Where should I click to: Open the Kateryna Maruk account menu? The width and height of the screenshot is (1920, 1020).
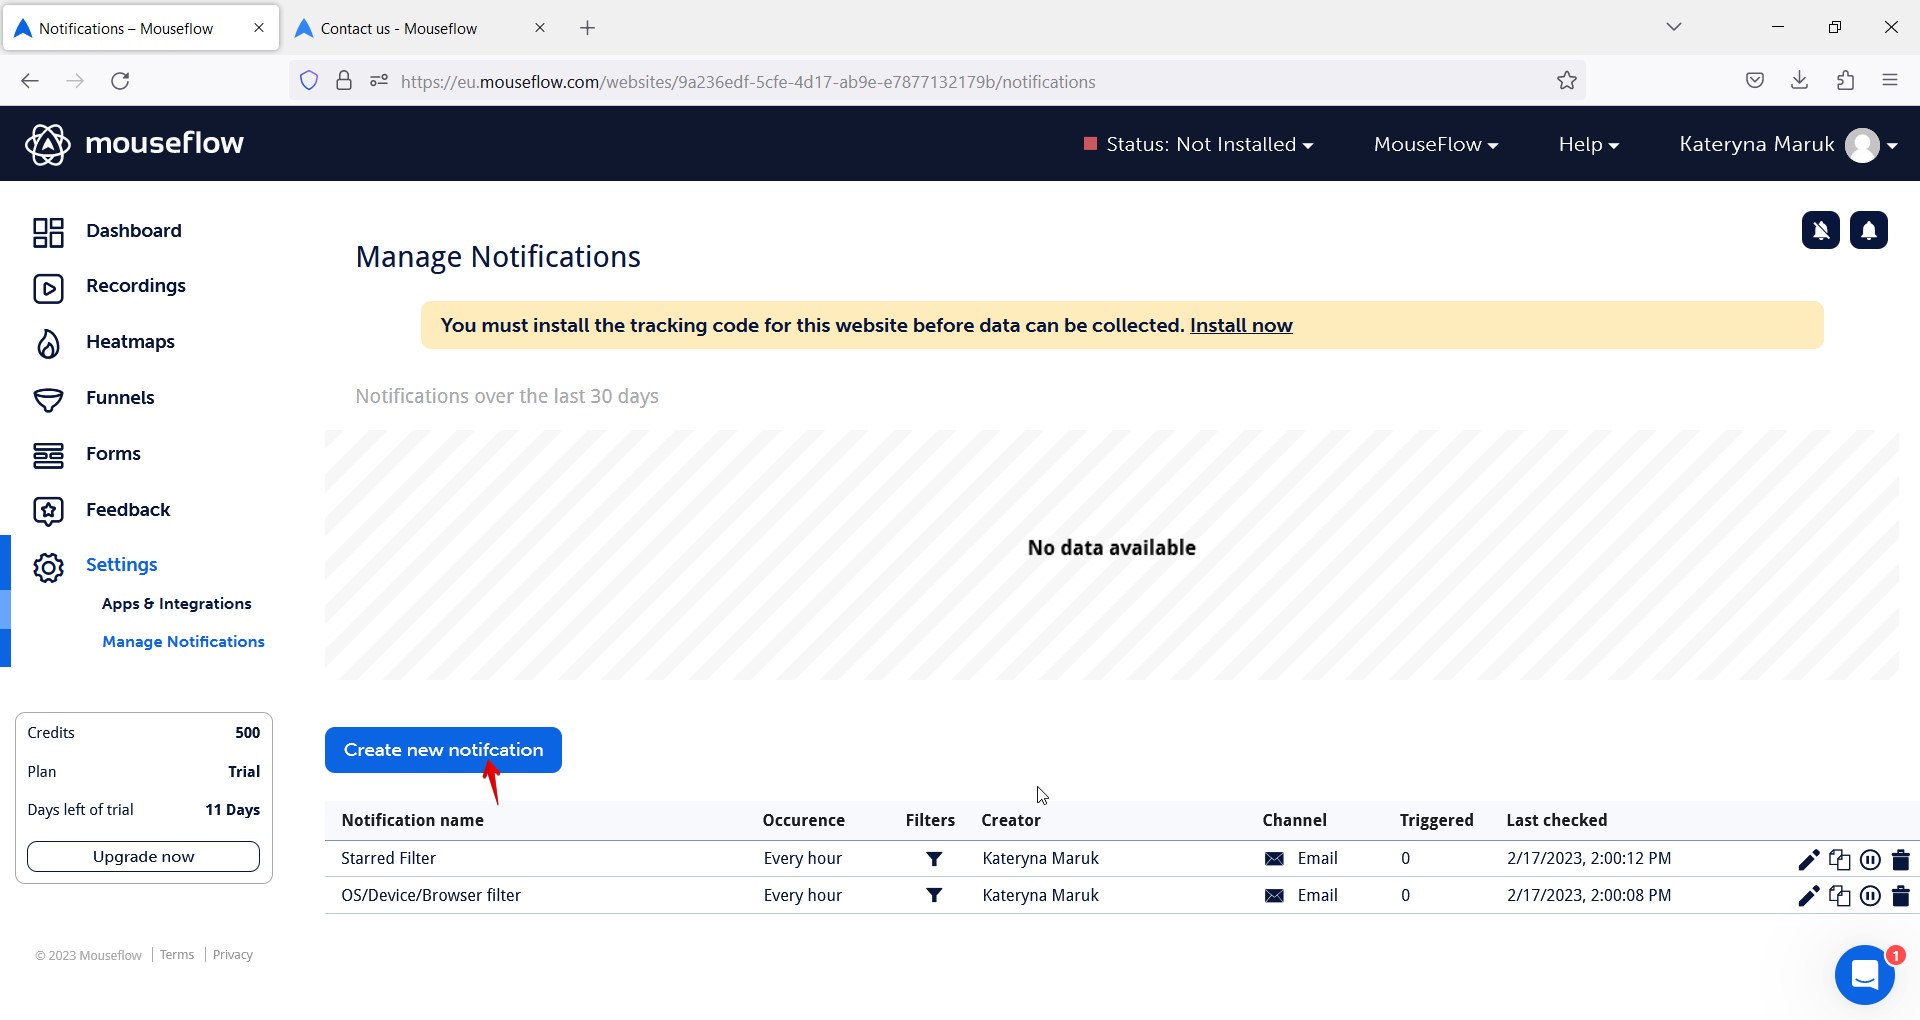click(x=1788, y=144)
